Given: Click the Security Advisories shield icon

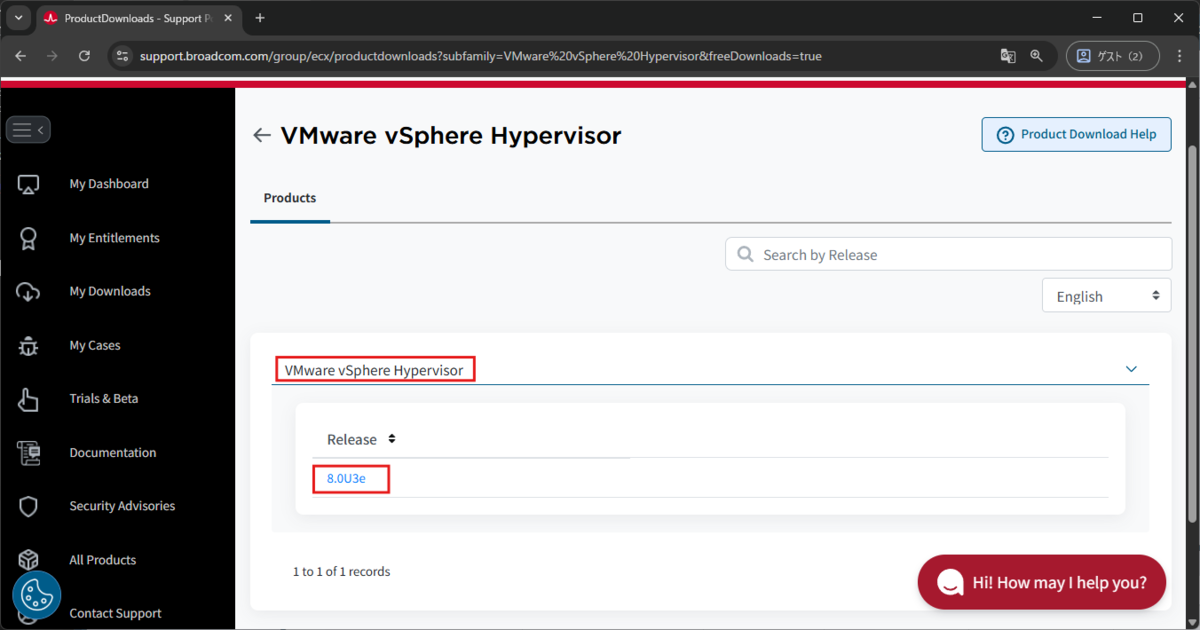Looking at the screenshot, I should pyautogui.click(x=28, y=507).
